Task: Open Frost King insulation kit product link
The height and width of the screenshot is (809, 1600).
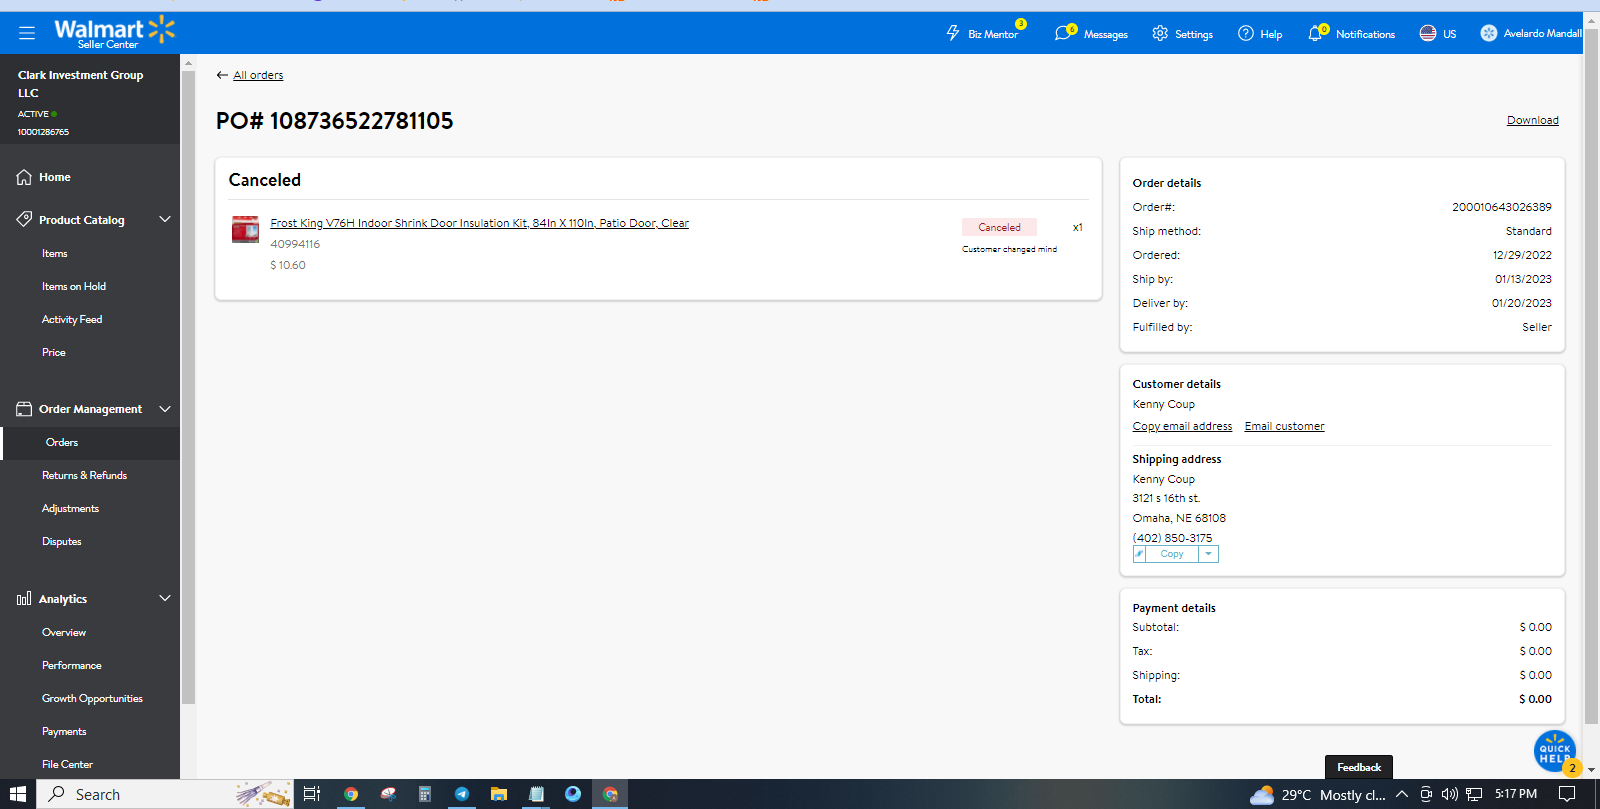Action: coord(479,223)
